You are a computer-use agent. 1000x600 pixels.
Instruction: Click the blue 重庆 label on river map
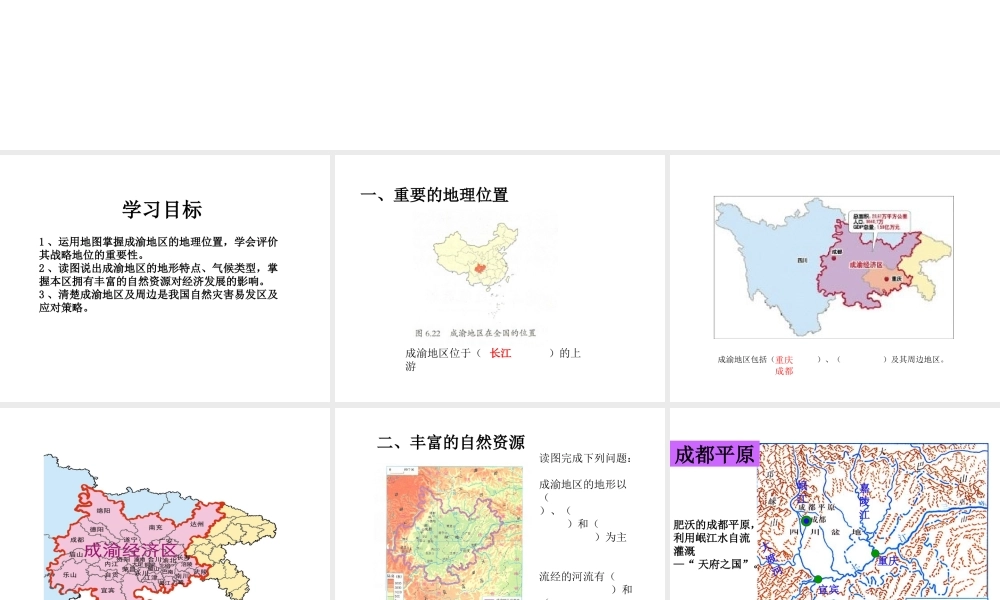click(x=888, y=561)
